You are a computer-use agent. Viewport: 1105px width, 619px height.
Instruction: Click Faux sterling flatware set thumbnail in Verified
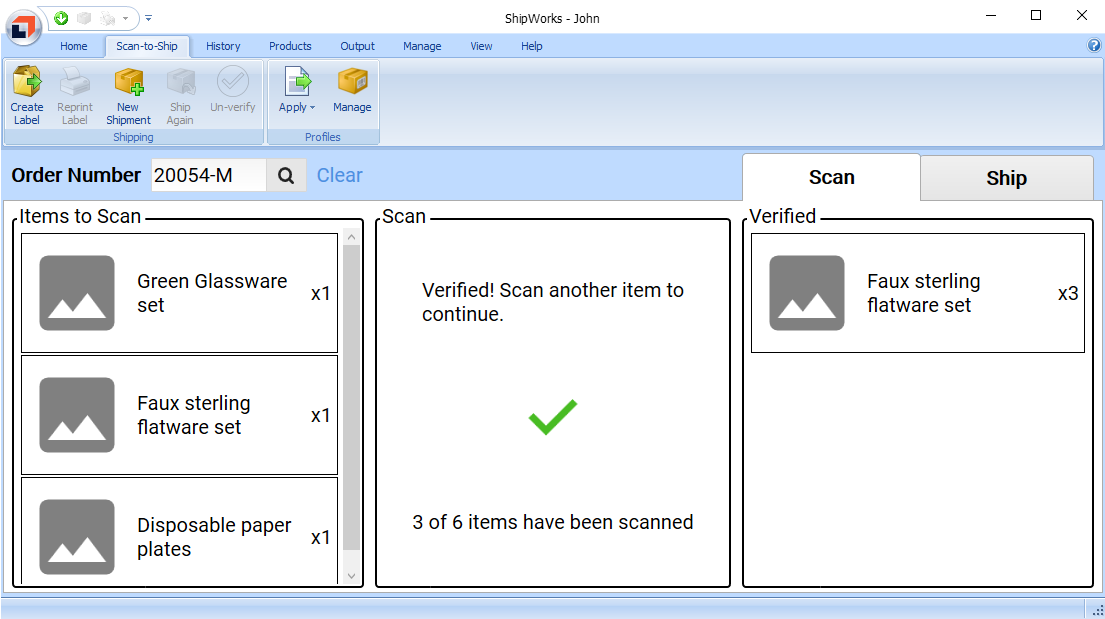pyautogui.click(x=807, y=293)
